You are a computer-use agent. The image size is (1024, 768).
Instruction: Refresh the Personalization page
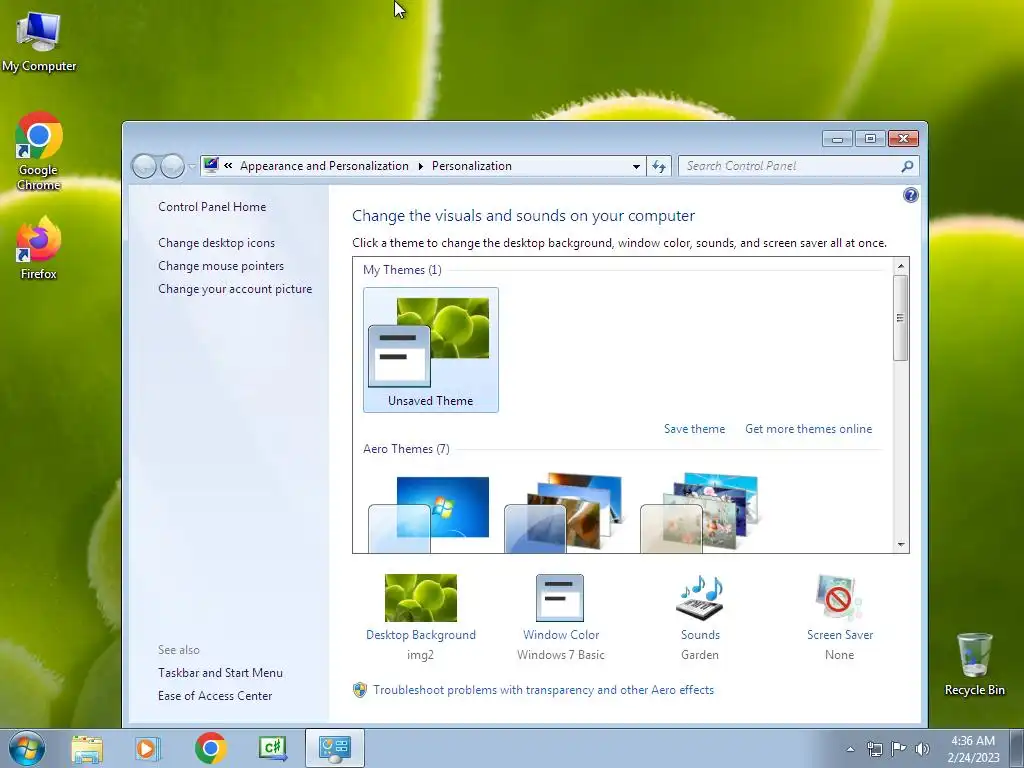tap(659, 167)
